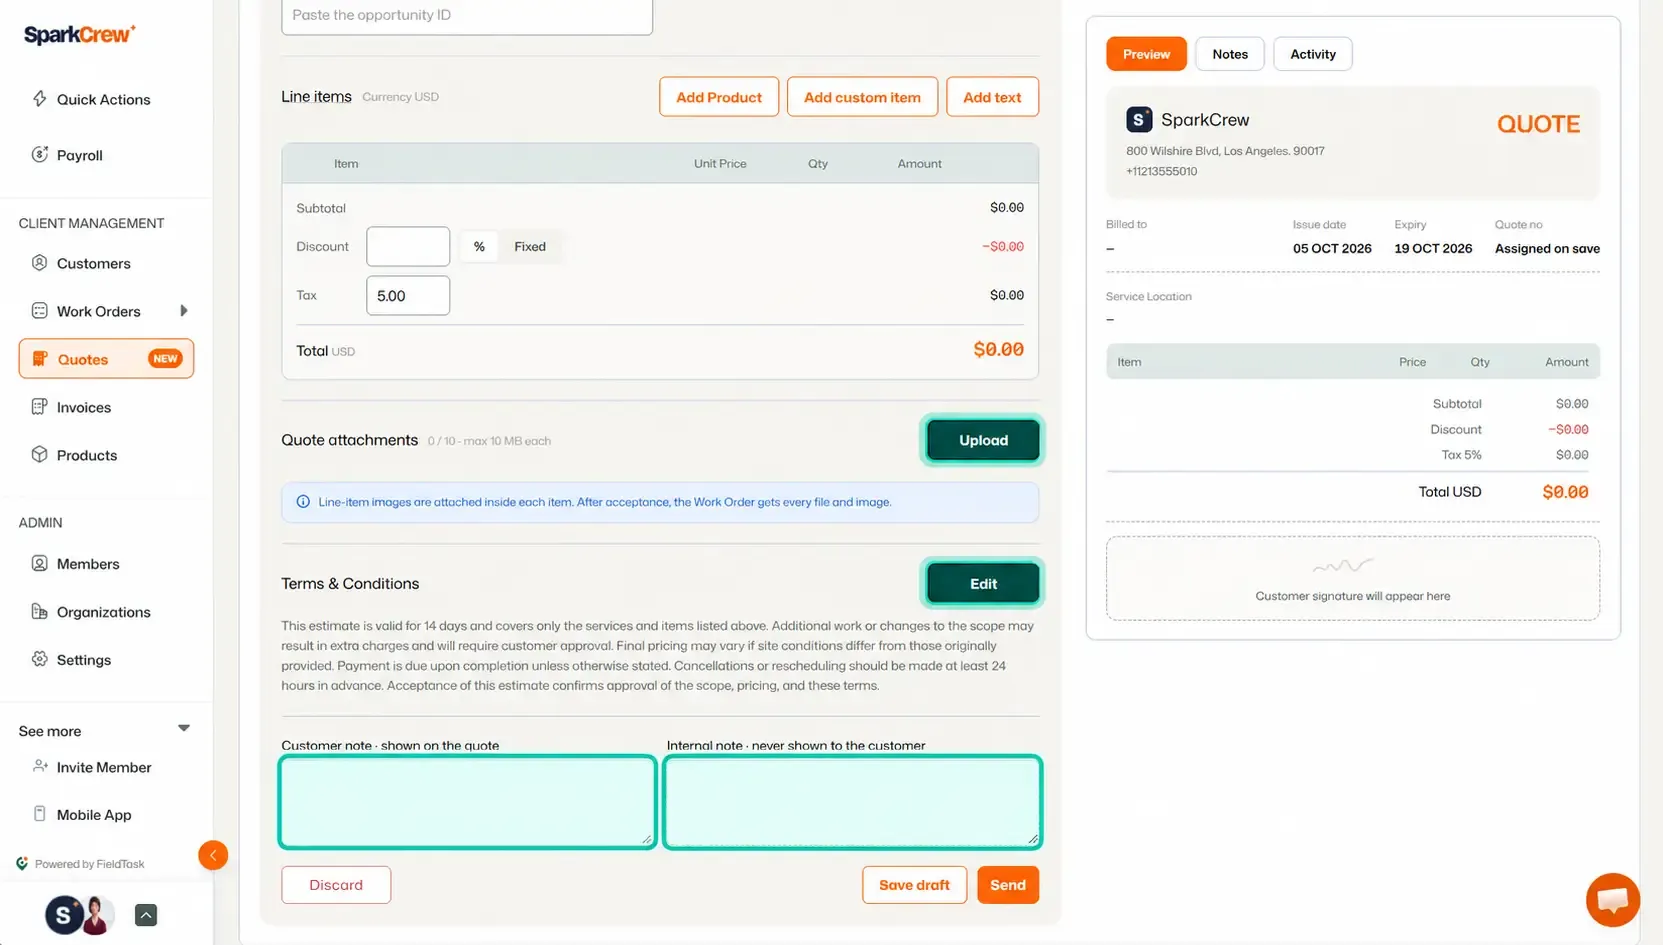Screen dimensions: 1663x945
Task: Click the Members icon
Action: click(x=40, y=563)
